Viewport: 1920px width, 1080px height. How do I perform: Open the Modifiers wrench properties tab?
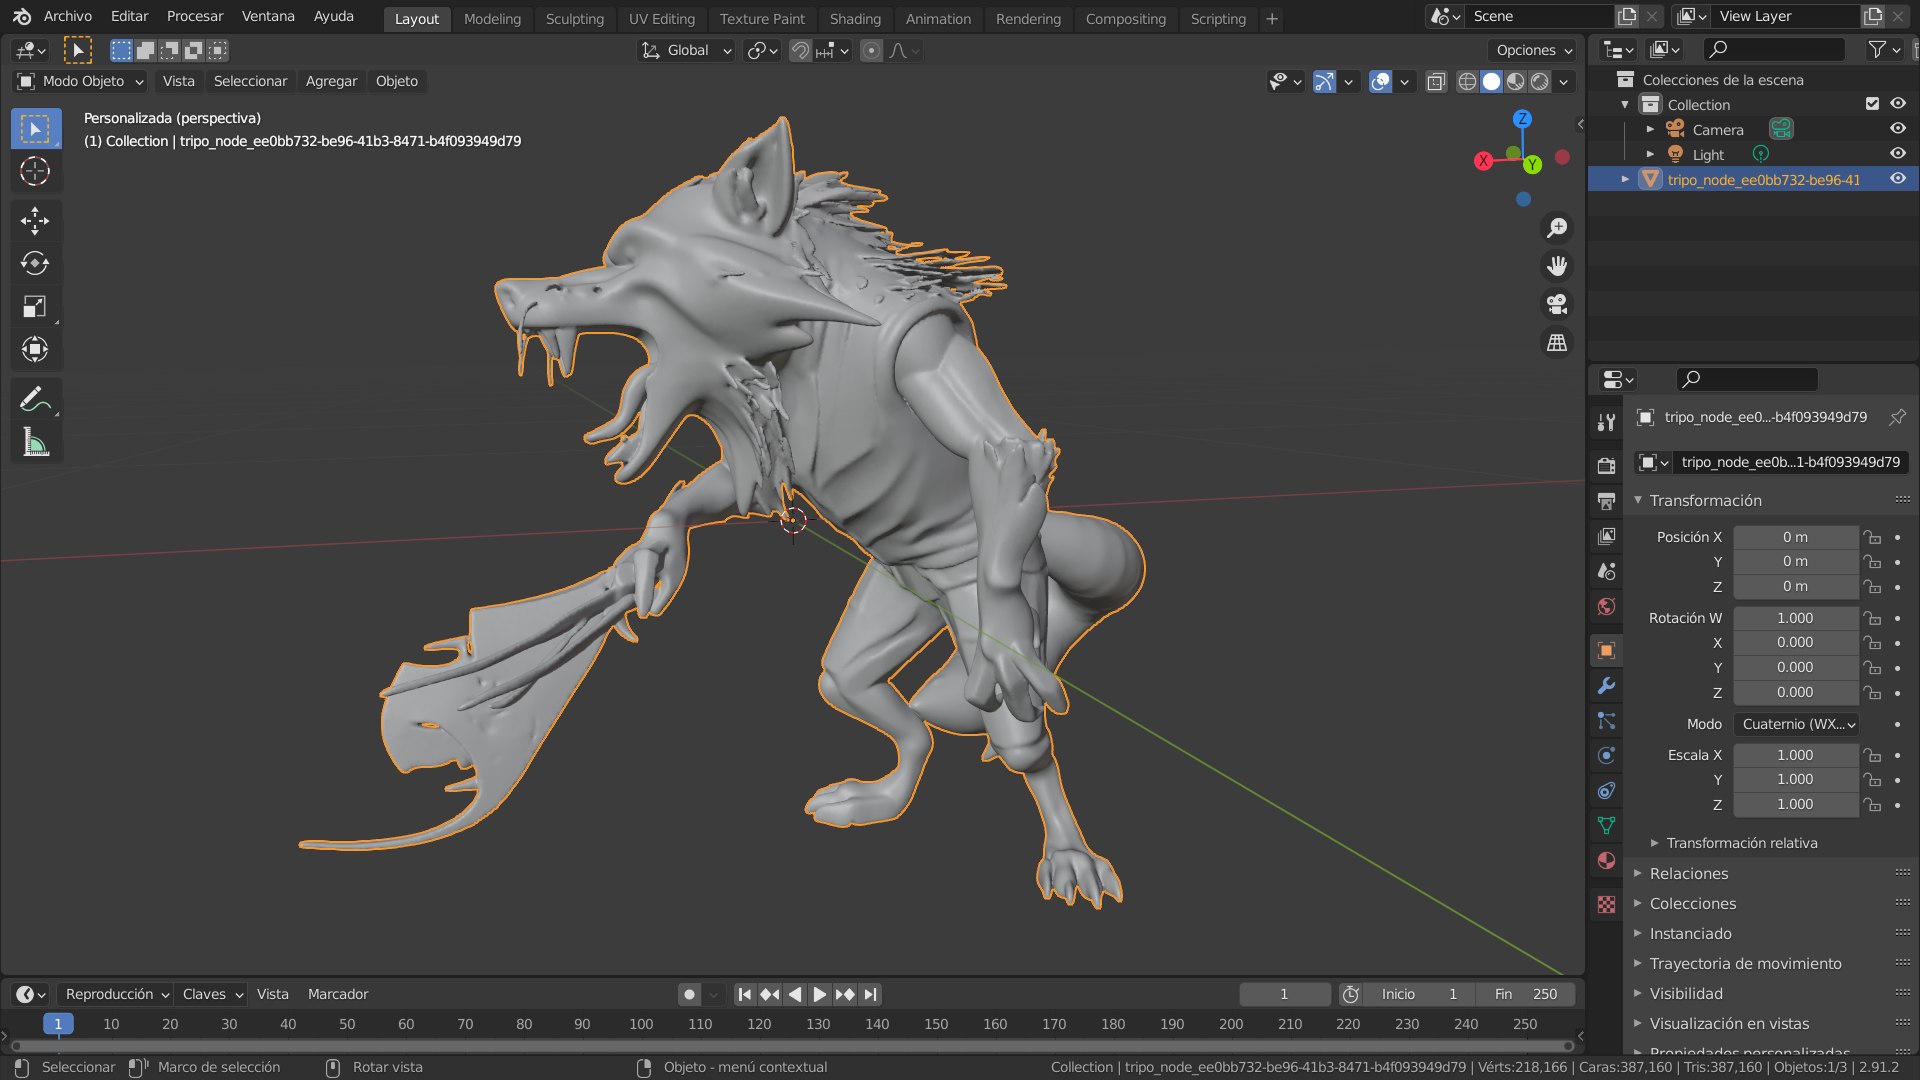(1606, 686)
